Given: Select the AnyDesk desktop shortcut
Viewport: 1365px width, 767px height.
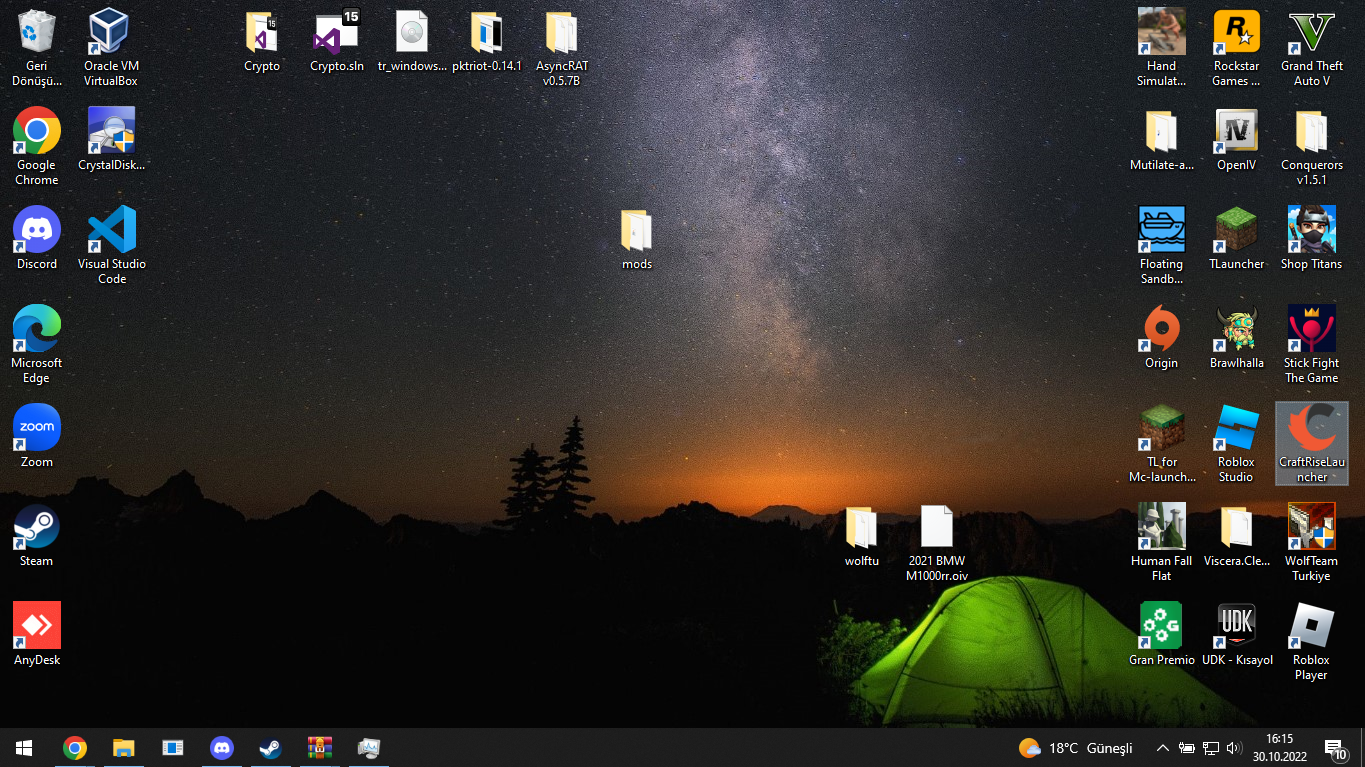Looking at the screenshot, I should tap(37, 634).
